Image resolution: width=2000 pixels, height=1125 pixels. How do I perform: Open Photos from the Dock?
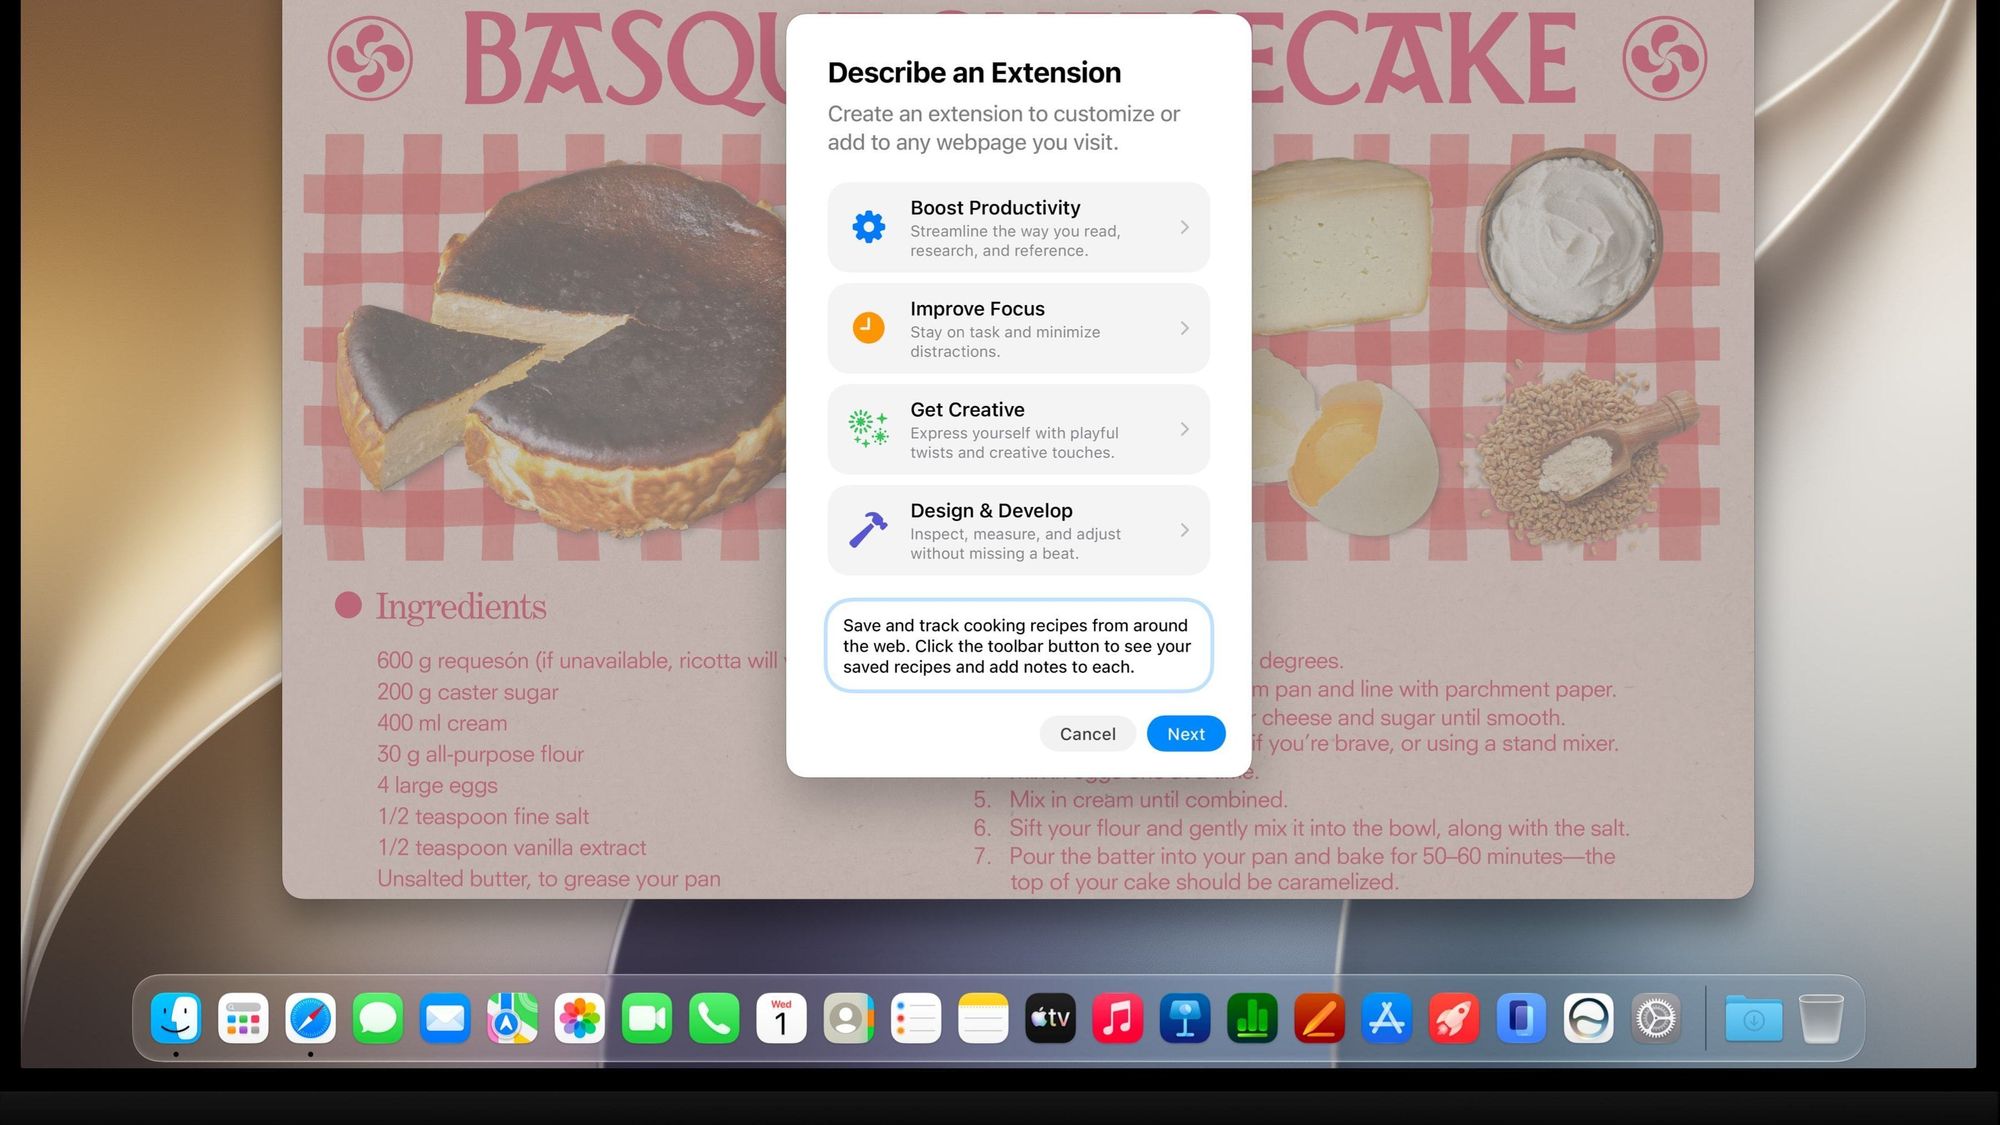(579, 1019)
